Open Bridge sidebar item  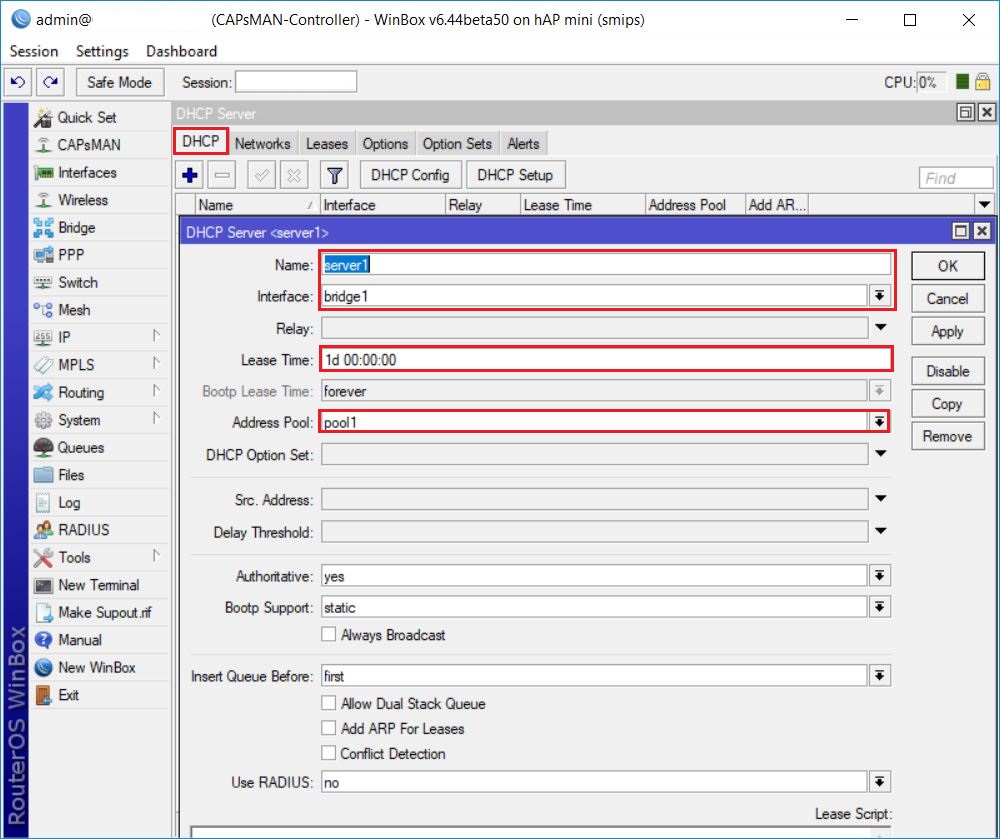coord(77,228)
